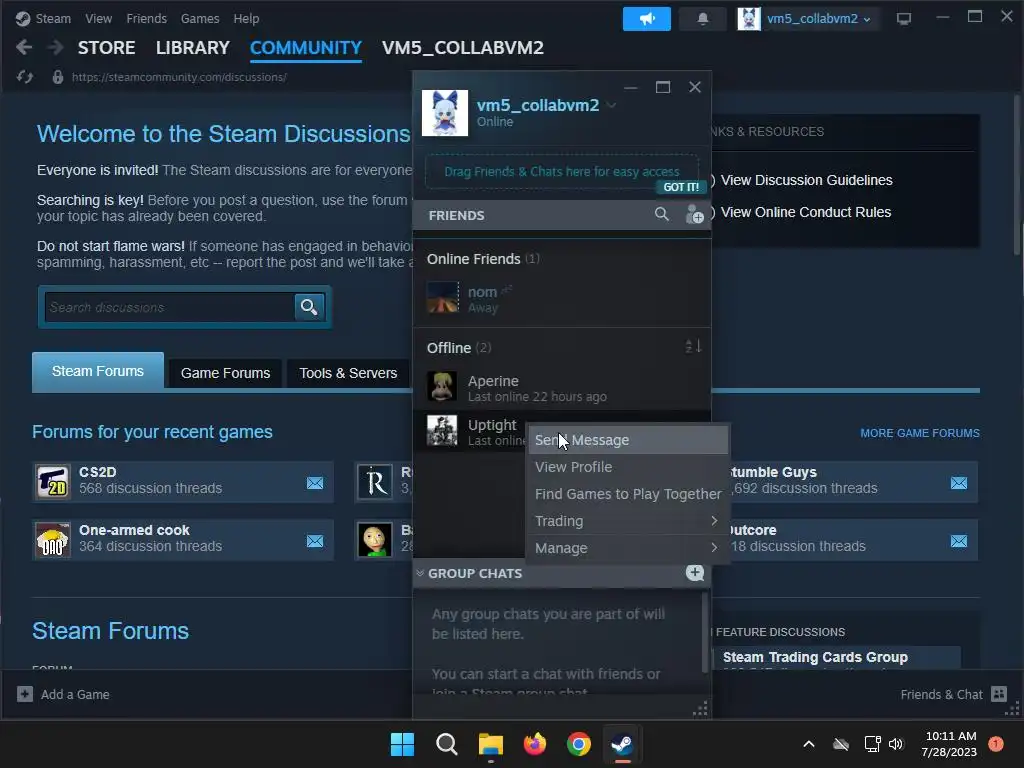This screenshot has height=768, width=1024.
Task: Click the Steam taskbar icon
Action: coord(622,744)
